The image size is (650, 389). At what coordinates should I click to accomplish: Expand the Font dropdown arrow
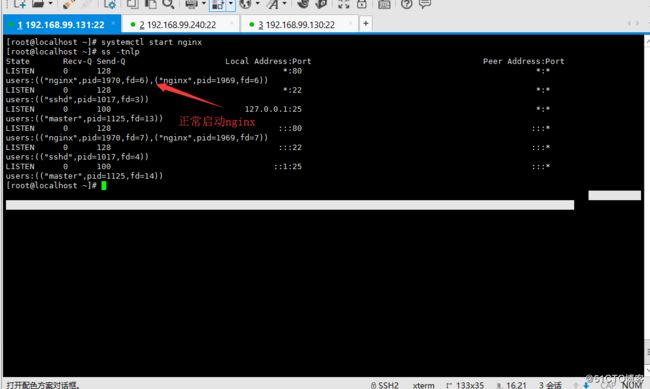click(x=284, y=4)
